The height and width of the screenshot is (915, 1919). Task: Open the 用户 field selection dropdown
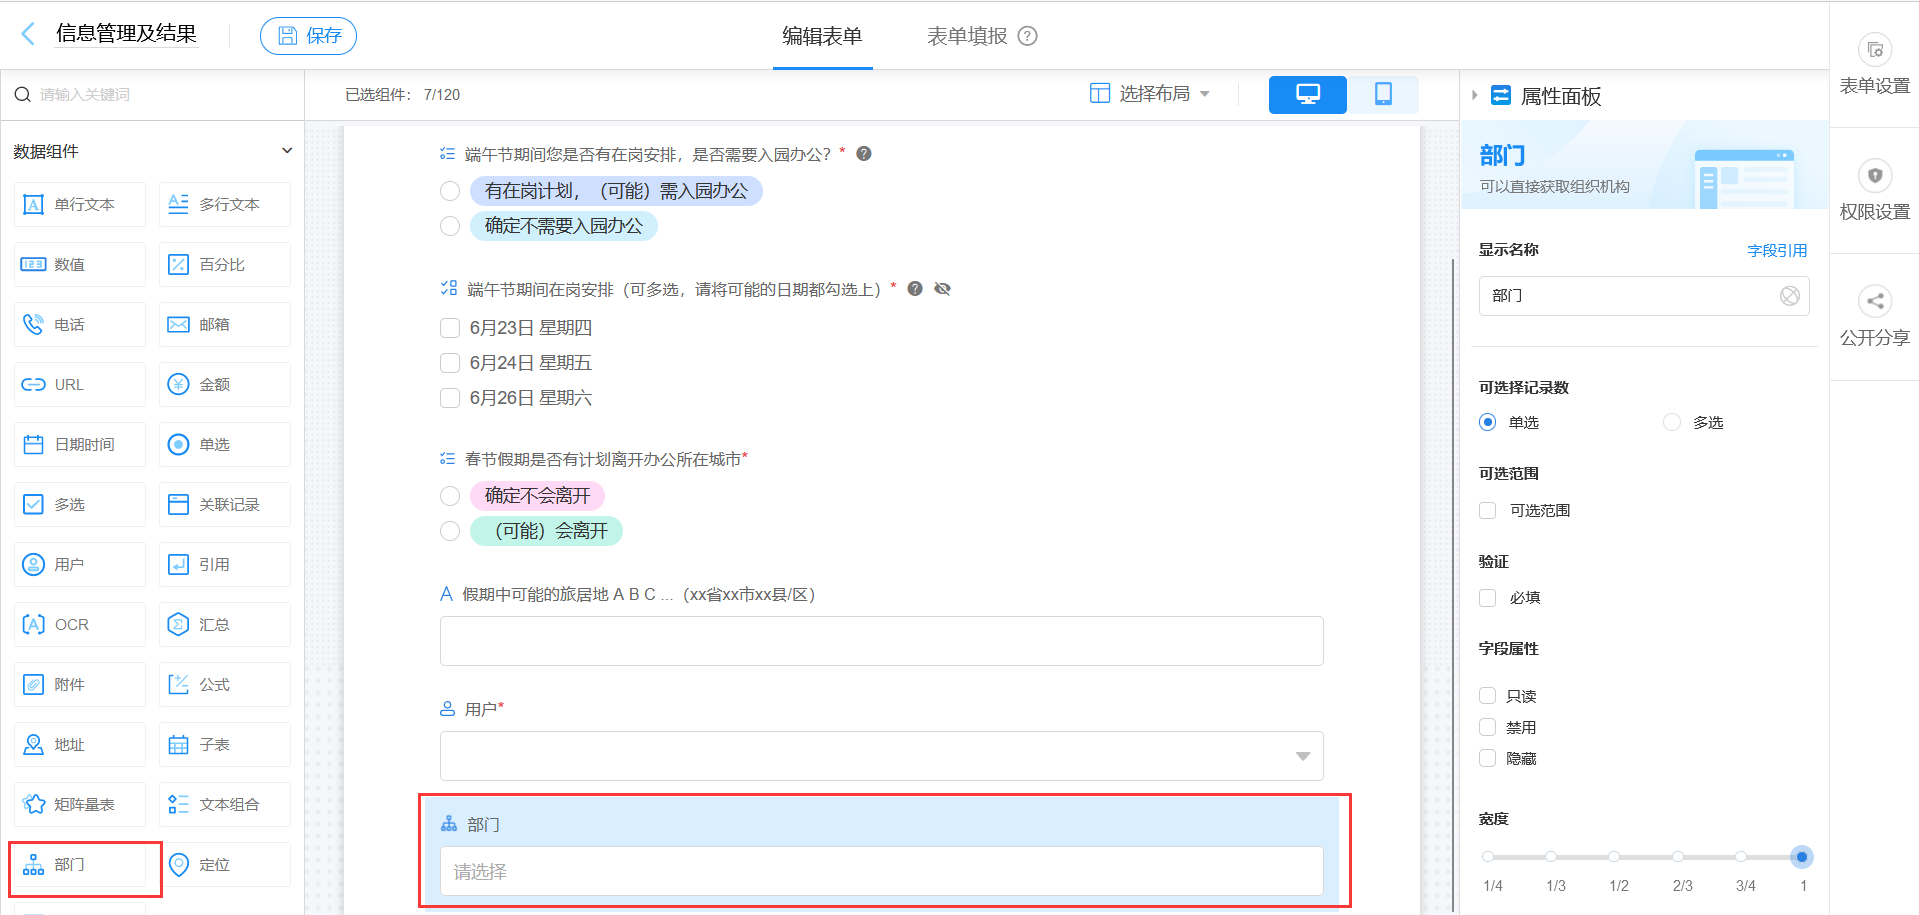[x=1302, y=756]
